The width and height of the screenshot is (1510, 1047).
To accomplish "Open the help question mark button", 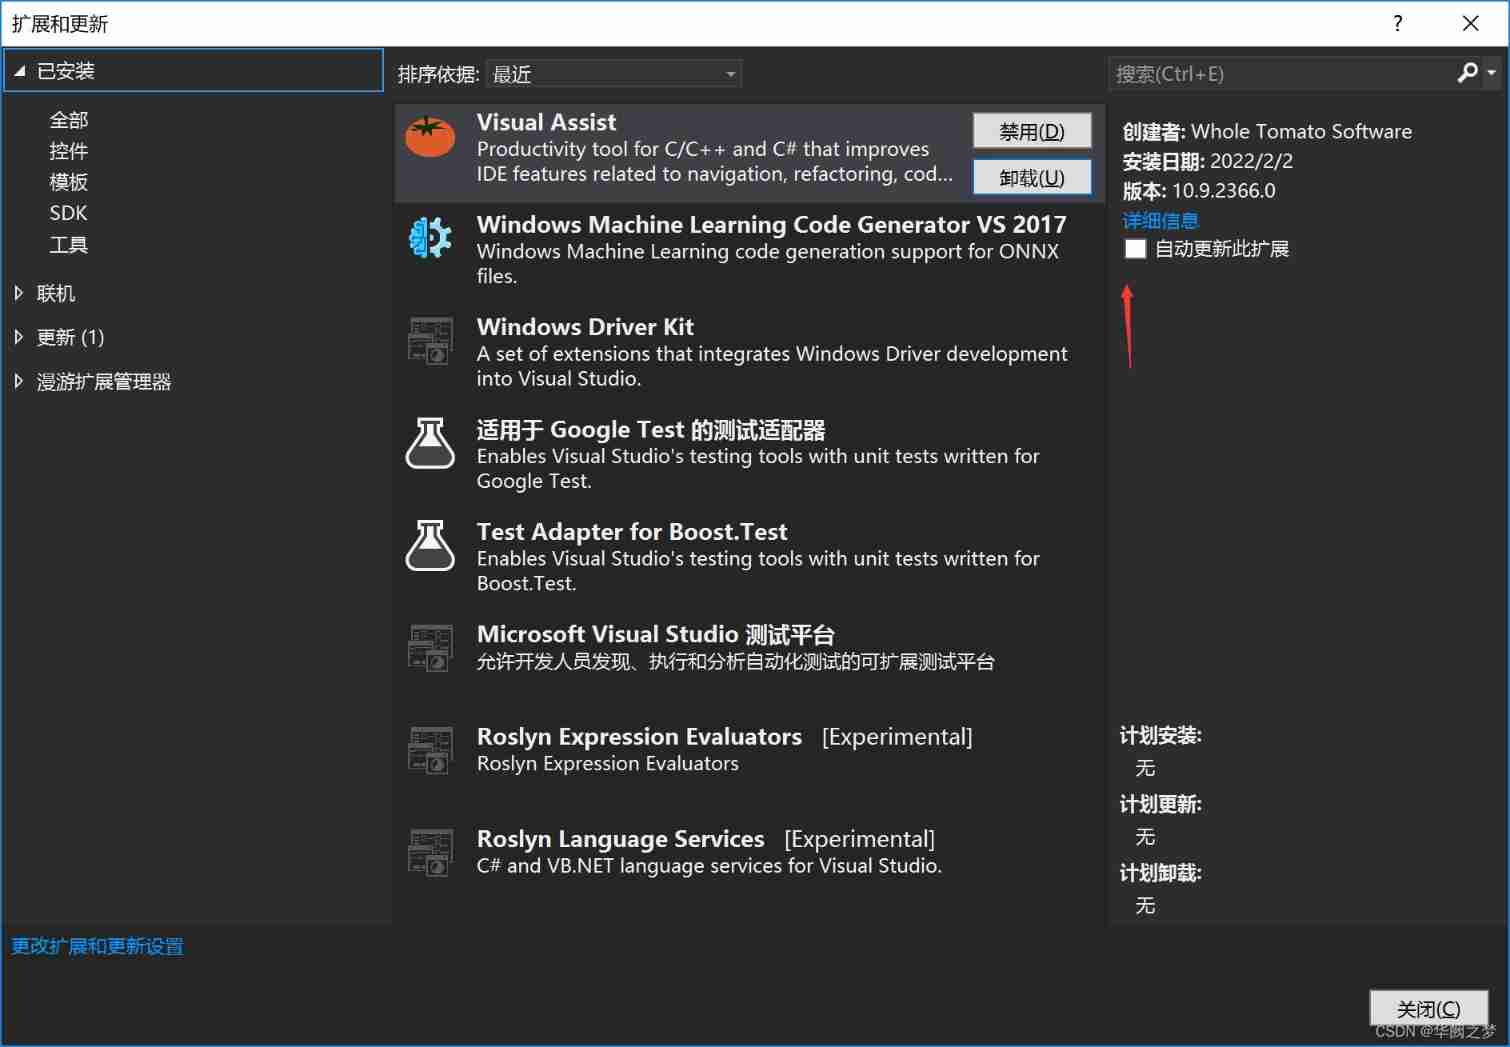I will point(1397,23).
